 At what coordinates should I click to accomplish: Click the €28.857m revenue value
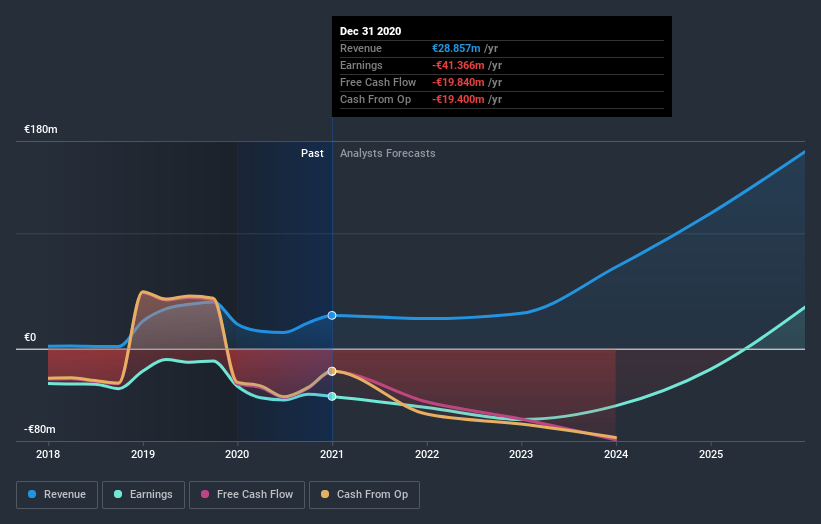(x=456, y=48)
